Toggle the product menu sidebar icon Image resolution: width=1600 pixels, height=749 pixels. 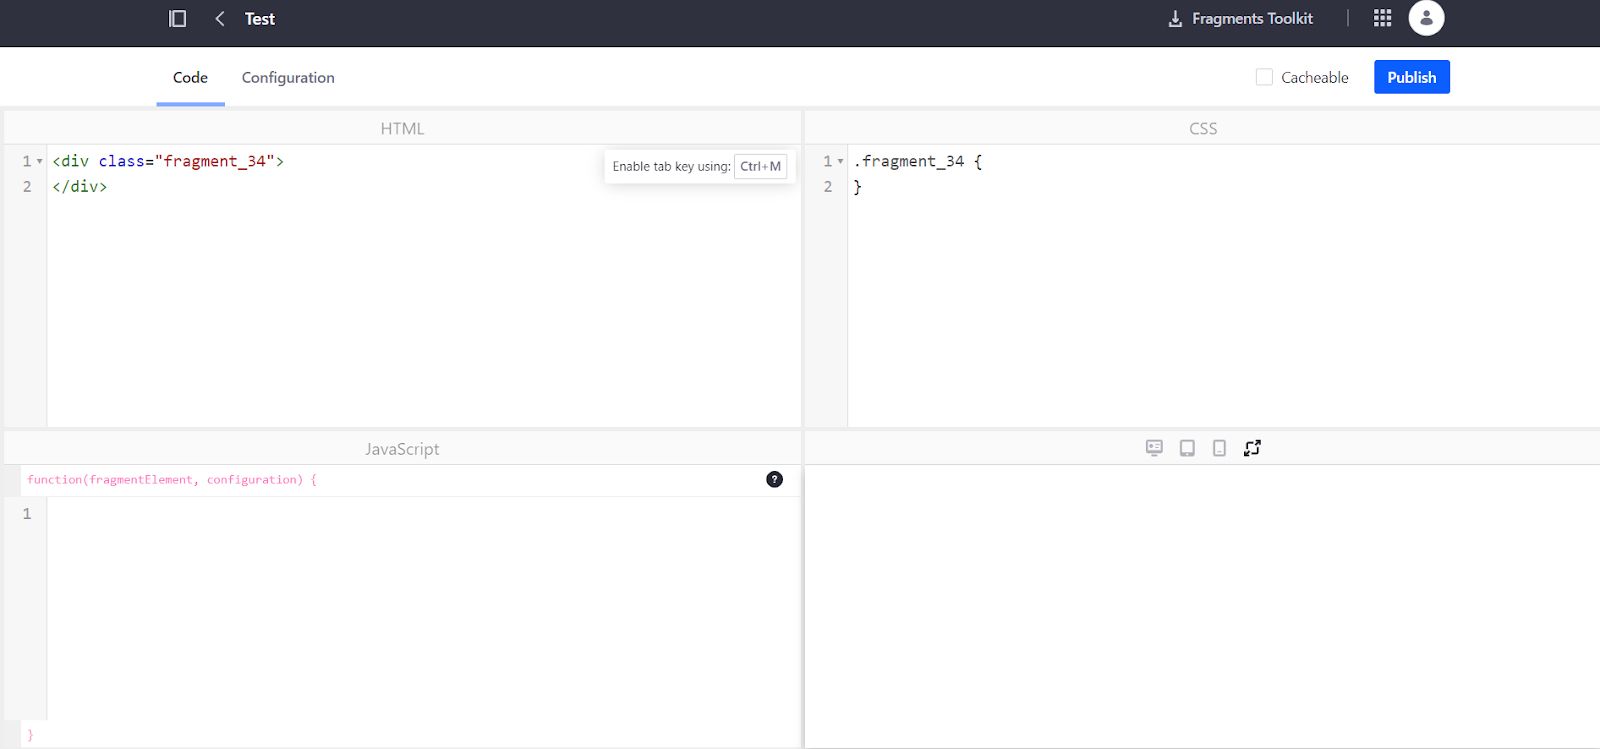(x=178, y=18)
